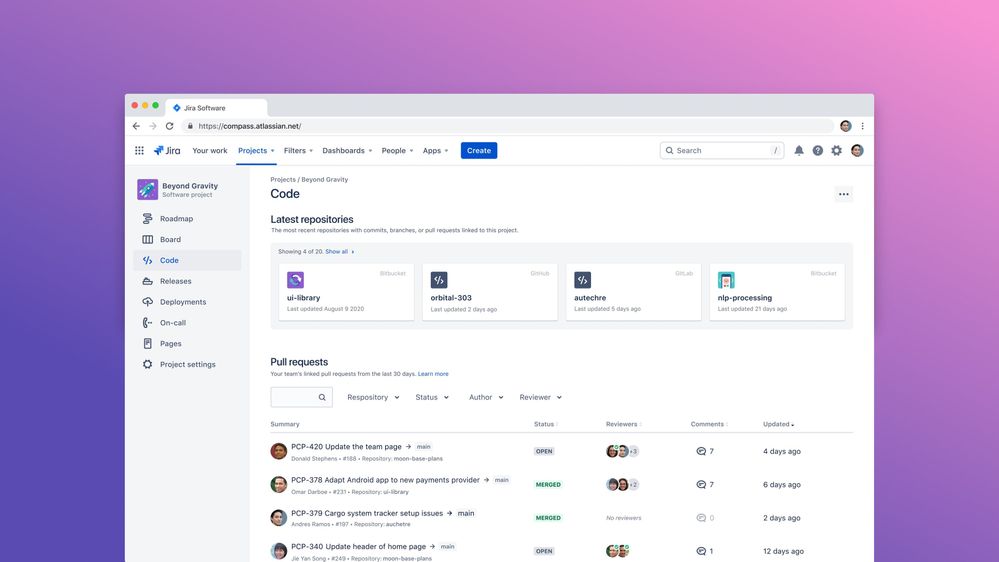
Task: Select Code in the sidebar
Action: pyautogui.click(x=187, y=260)
